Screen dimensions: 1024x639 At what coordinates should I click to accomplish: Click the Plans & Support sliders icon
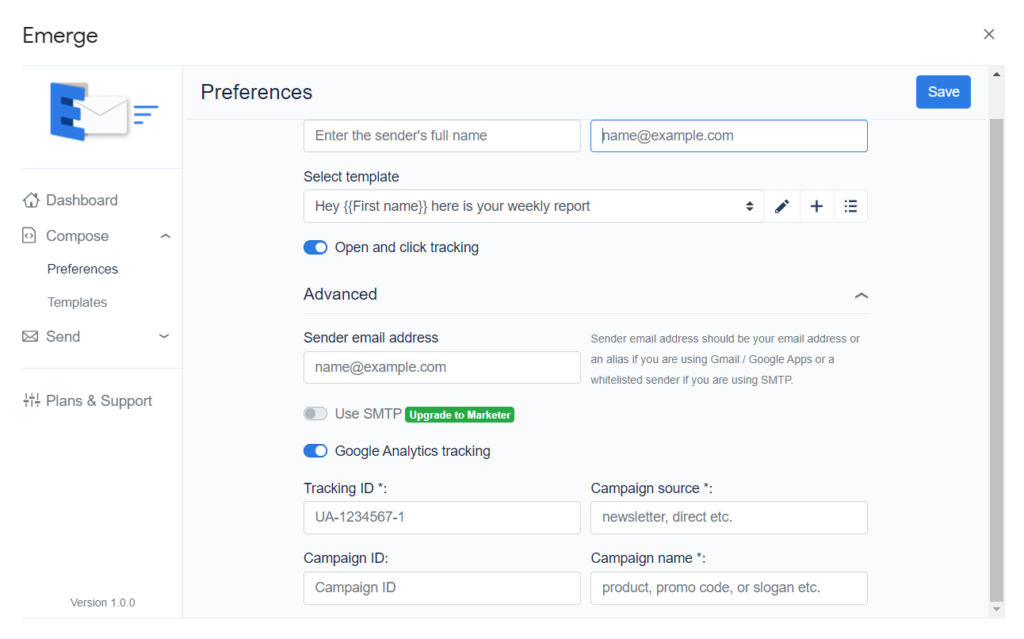click(31, 401)
